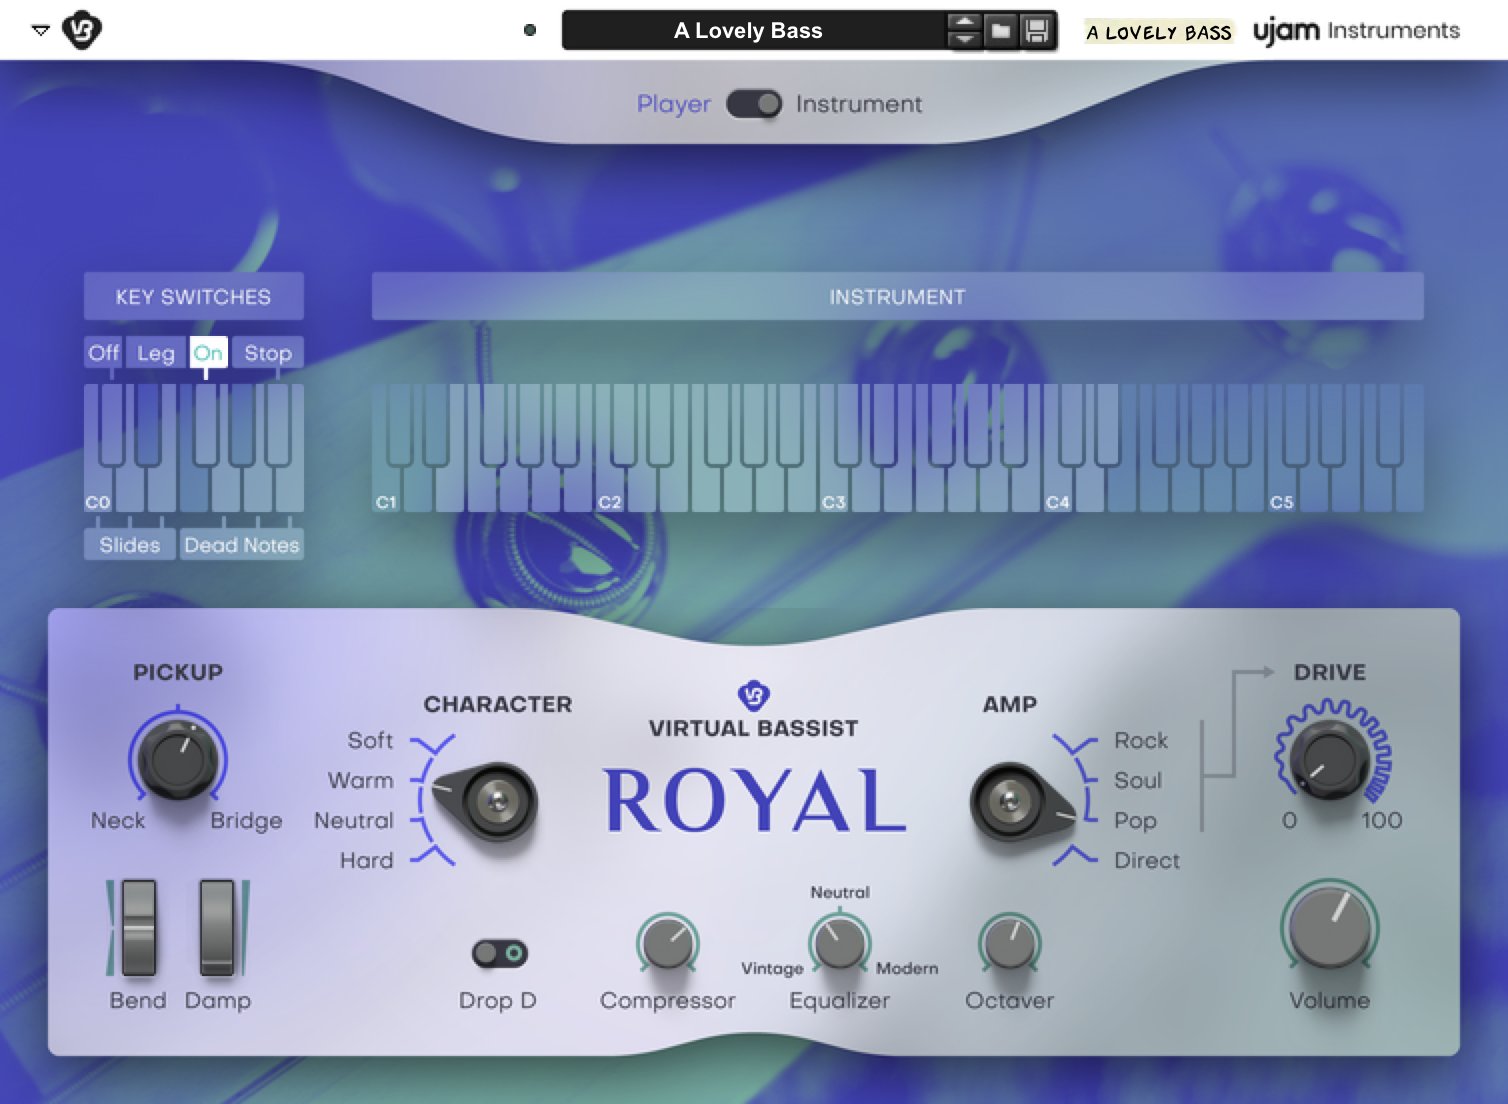The height and width of the screenshot is (1104, 1508).
Task: Step to the next preset with the up arrow
Action: [965, 22]
